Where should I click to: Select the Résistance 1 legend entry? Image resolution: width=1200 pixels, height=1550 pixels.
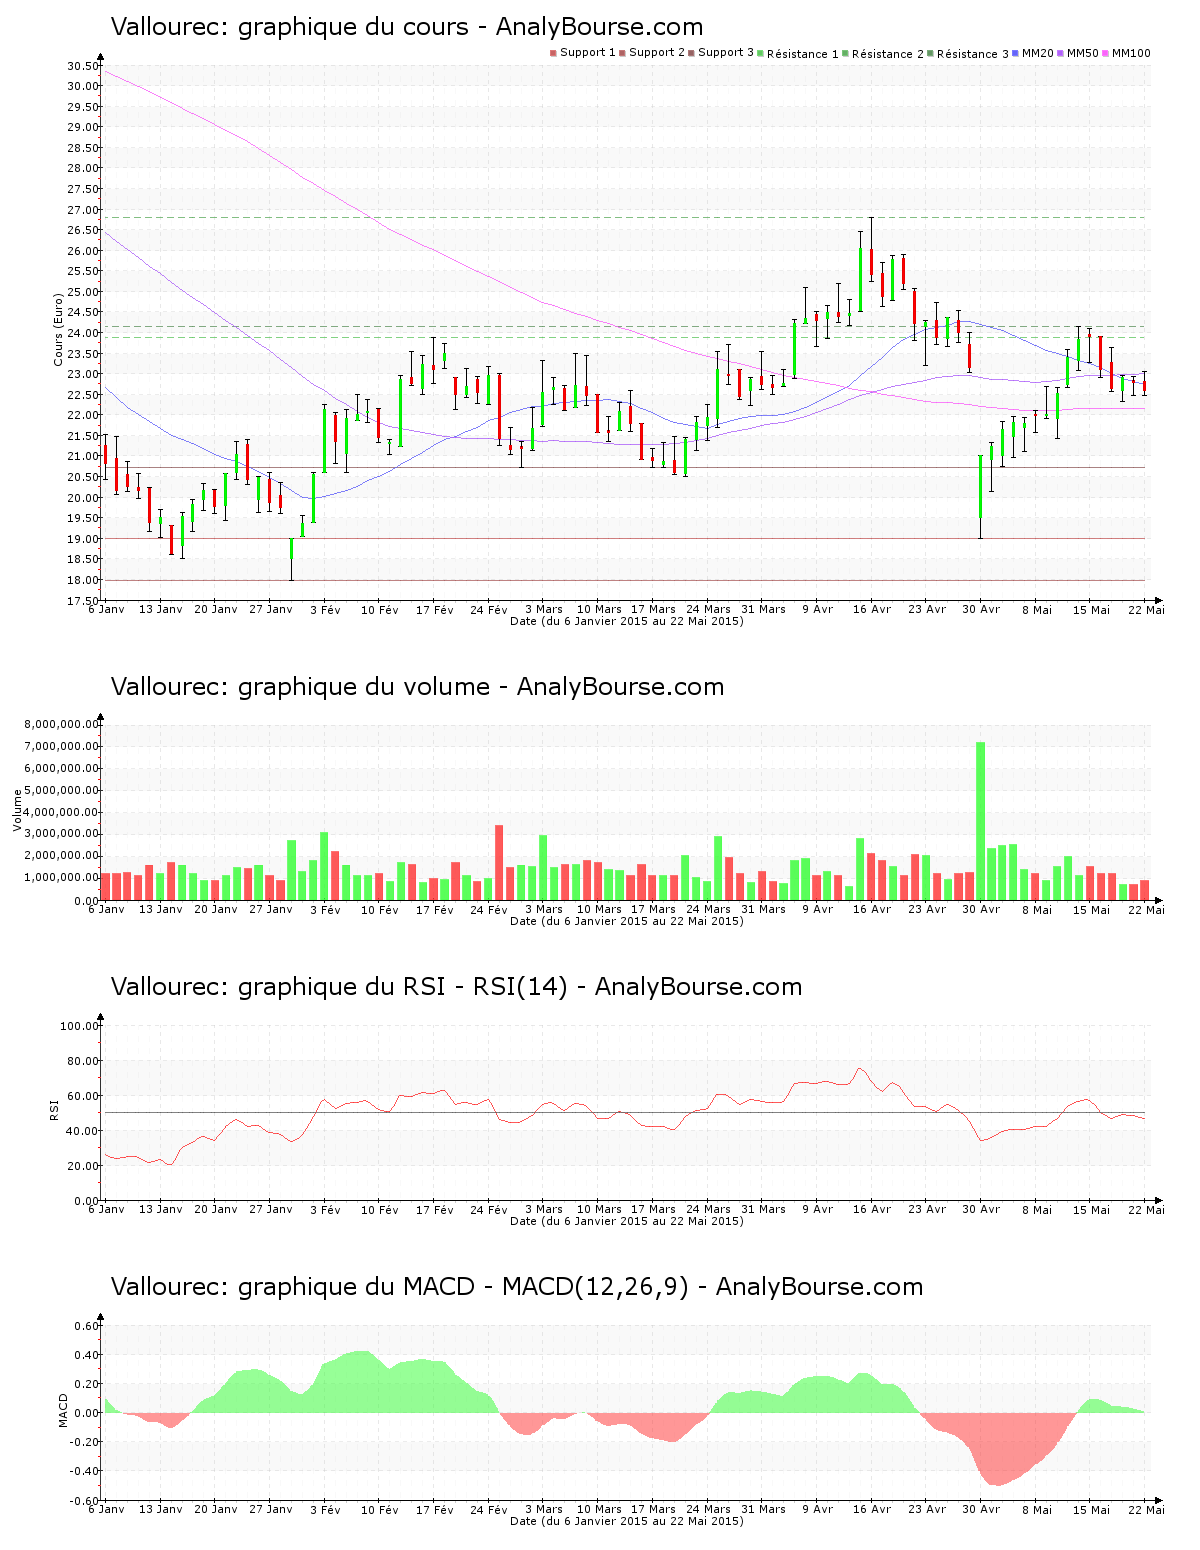click(798, 54)
